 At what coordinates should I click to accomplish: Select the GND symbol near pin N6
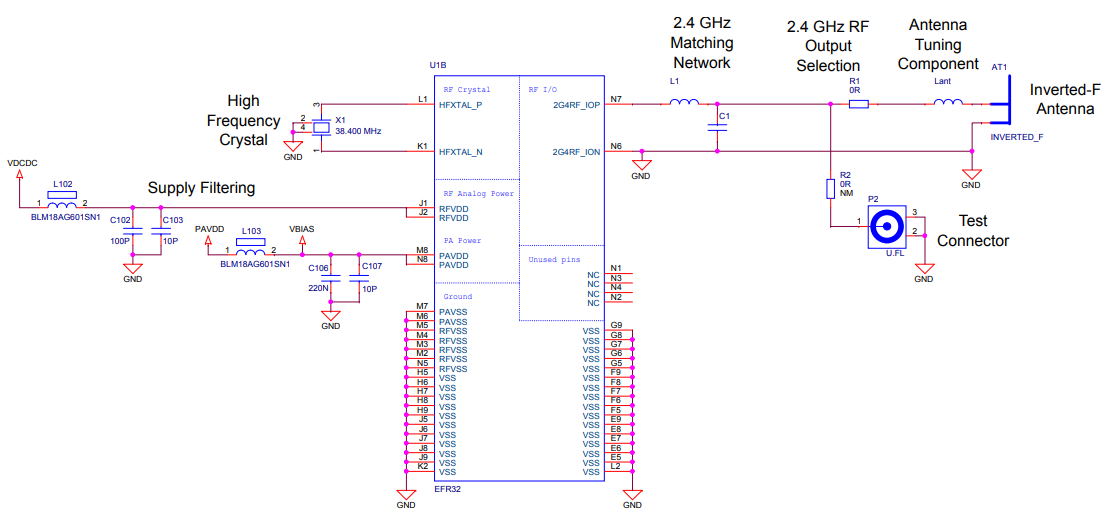point(640,164)
